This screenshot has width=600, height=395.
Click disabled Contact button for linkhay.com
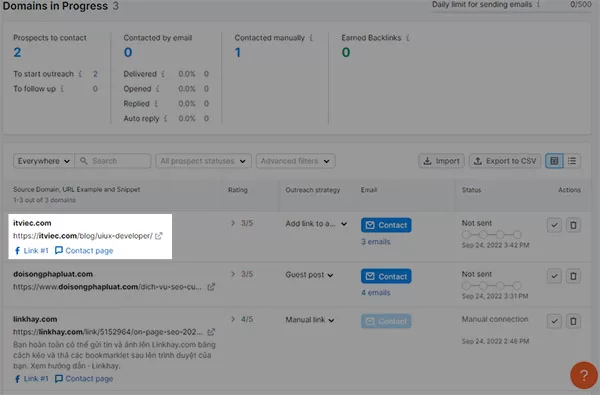tap(386, 322)
